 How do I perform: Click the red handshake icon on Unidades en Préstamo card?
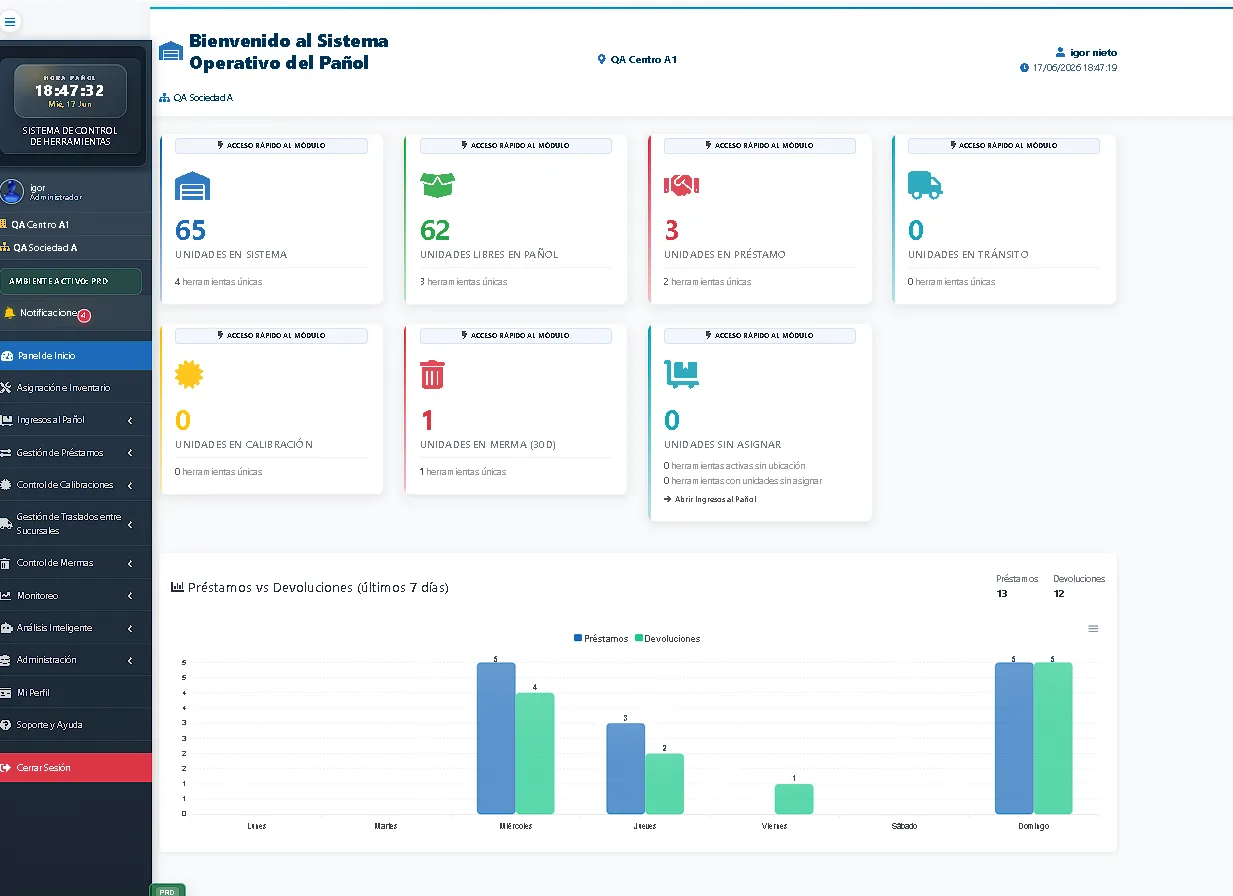click(681, 185)
